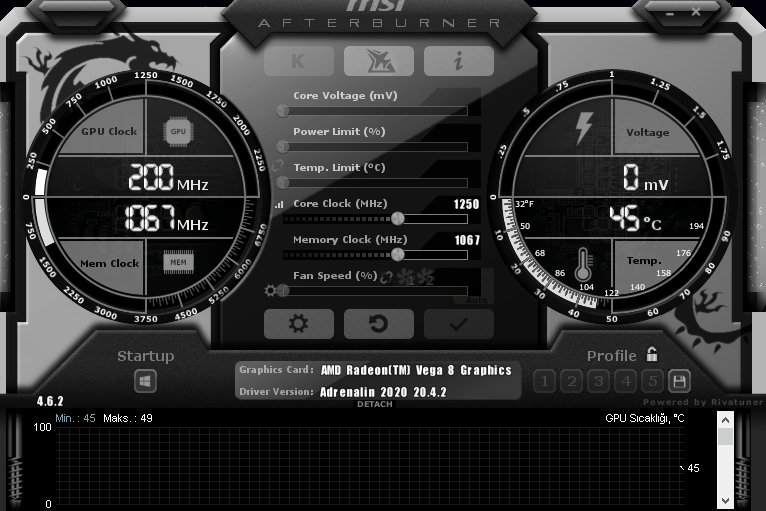Viewport: 766px width, 511px height.
Task: Adjust the Memory Clock slider handle
Action: (398, 254)
